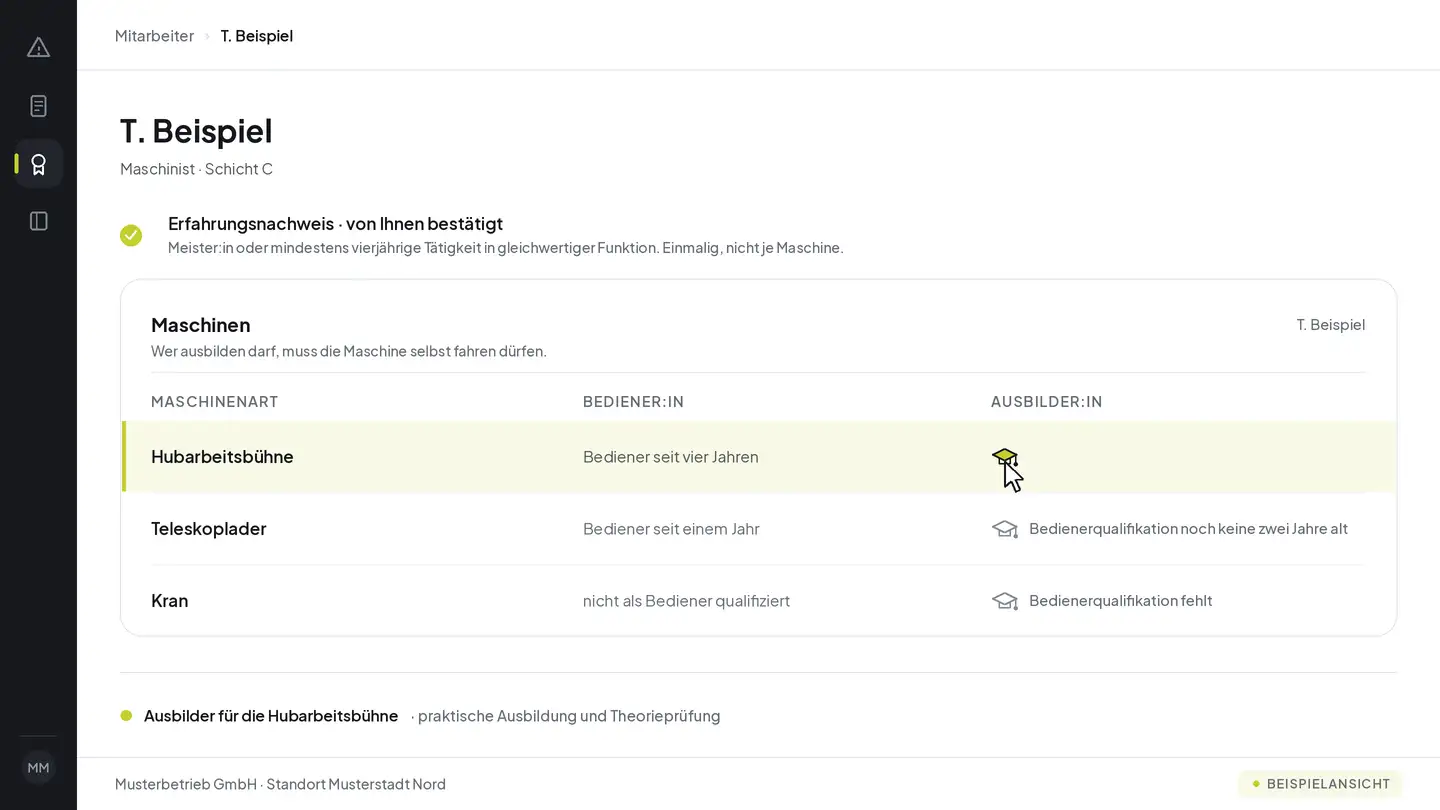
Task: Select the qualifications ribbon badge icon in sidebar
Action: [38, 164]
